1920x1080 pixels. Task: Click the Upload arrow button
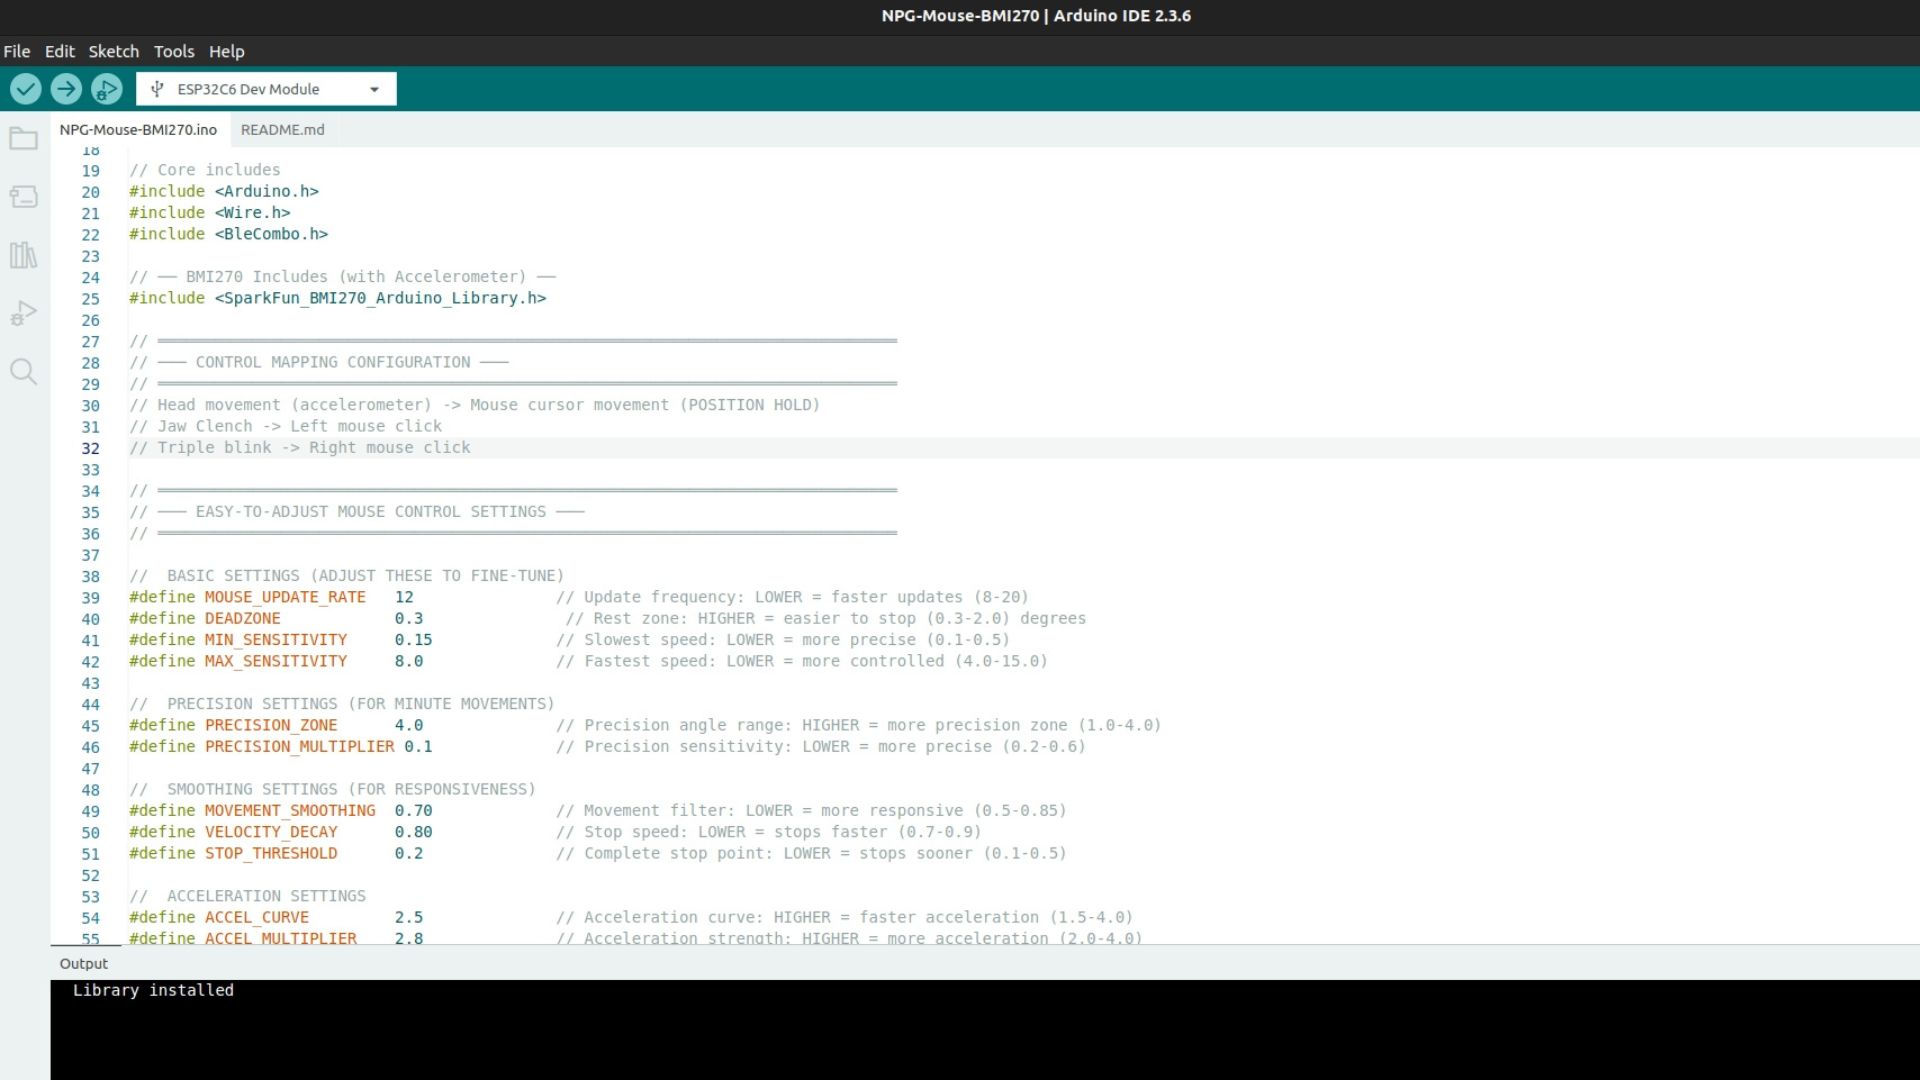66,89
